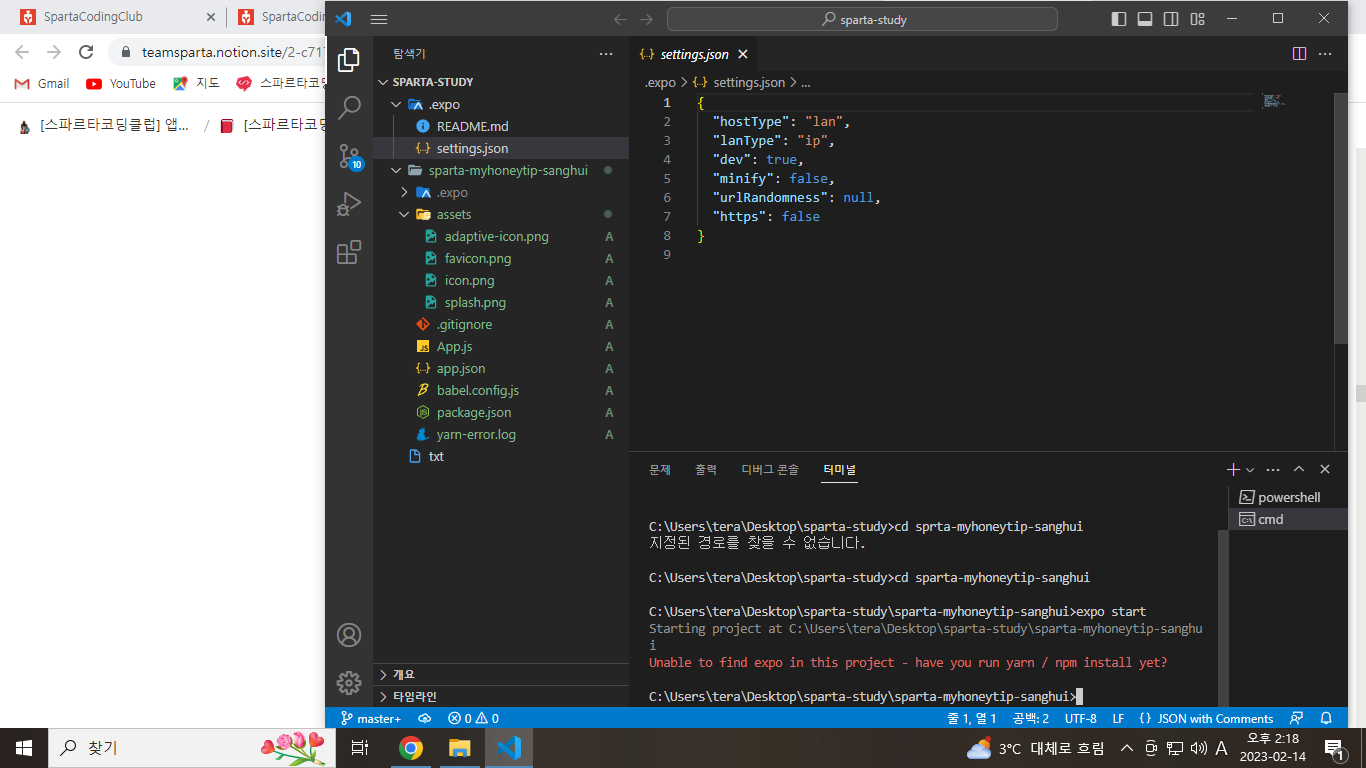The height and width of the screenshot is (768, 1366).
Task: Go back using the VS Code navigation arrow
Action: tap(620, 19)
